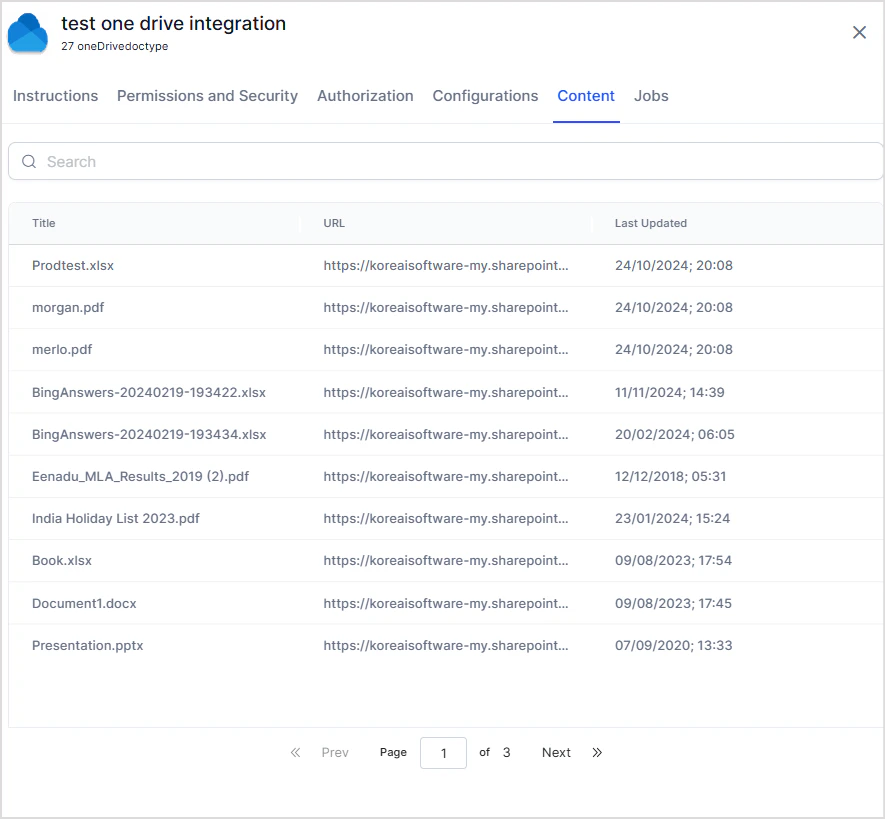Image resolution: width=885 pixels, height=819 pixels.
Task: Open URL in BingAnswers-20240219-193422.xlsx row
Action: coord(446,392)
